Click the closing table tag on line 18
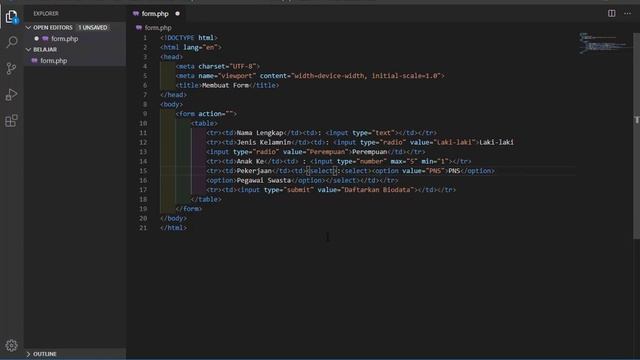 [206, 199]
